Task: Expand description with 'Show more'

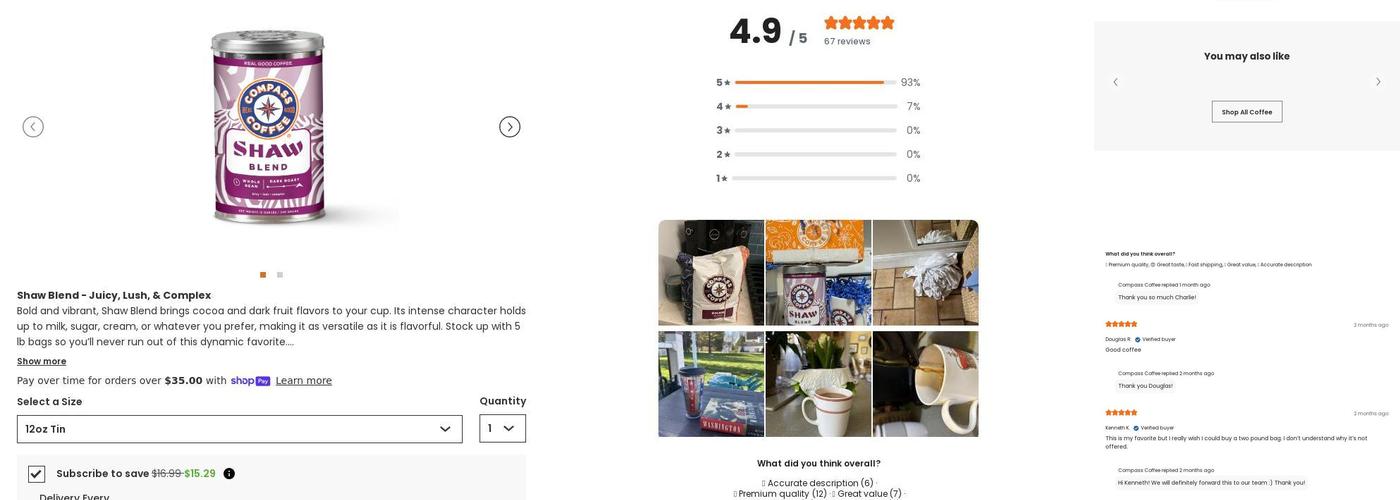Action: coord(42,362)
